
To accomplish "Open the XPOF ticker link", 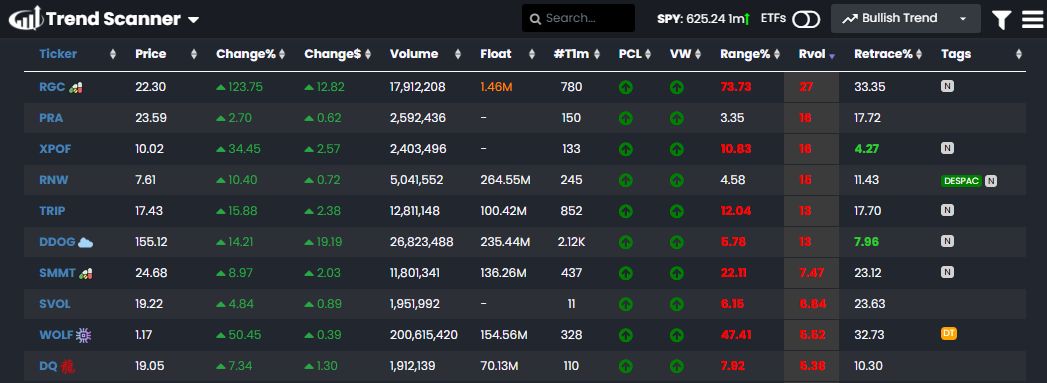I will (55, 149).
